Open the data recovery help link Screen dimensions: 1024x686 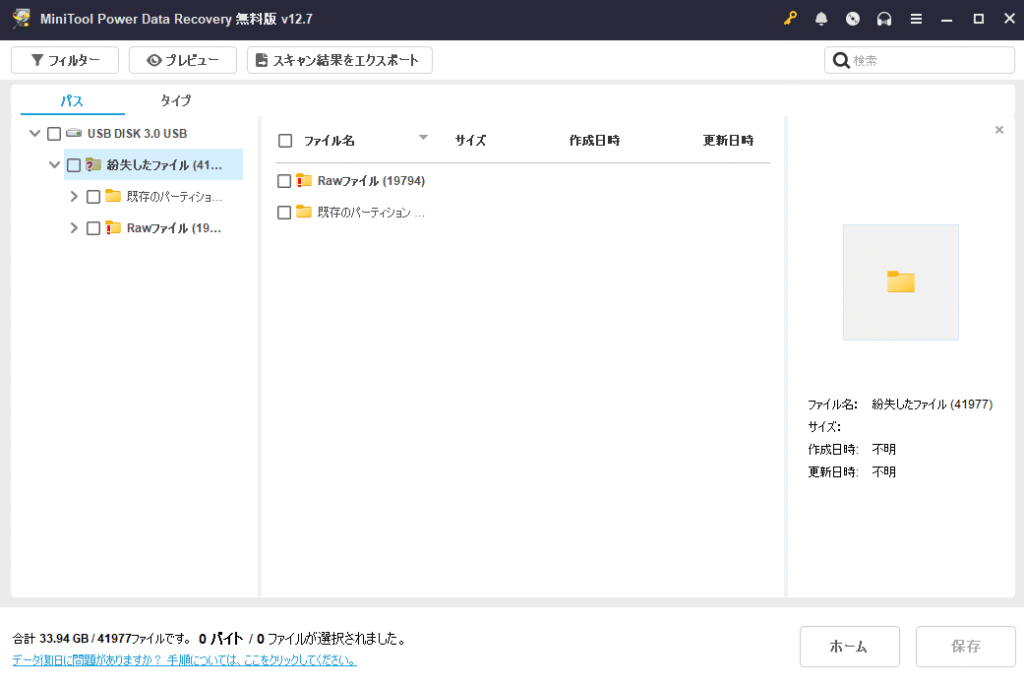point(184,660)
